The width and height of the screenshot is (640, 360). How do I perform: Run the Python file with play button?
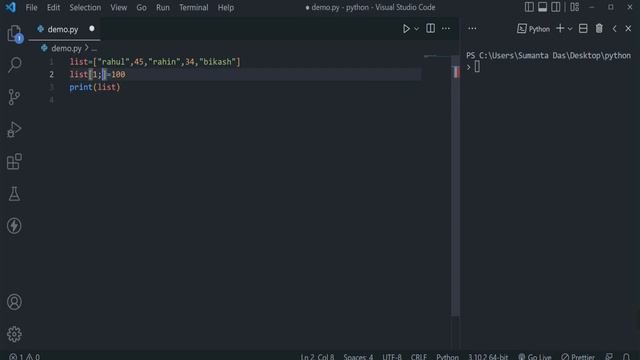[x=406, y=29]
